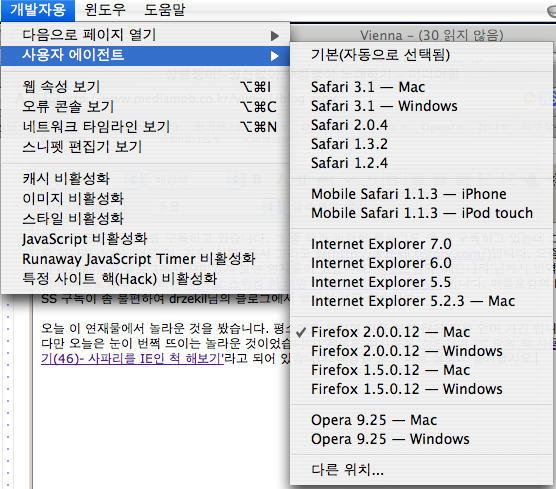556x489 pixels.
Task: Select Safari 1.3.2 user agent
Action: point(421,144)
